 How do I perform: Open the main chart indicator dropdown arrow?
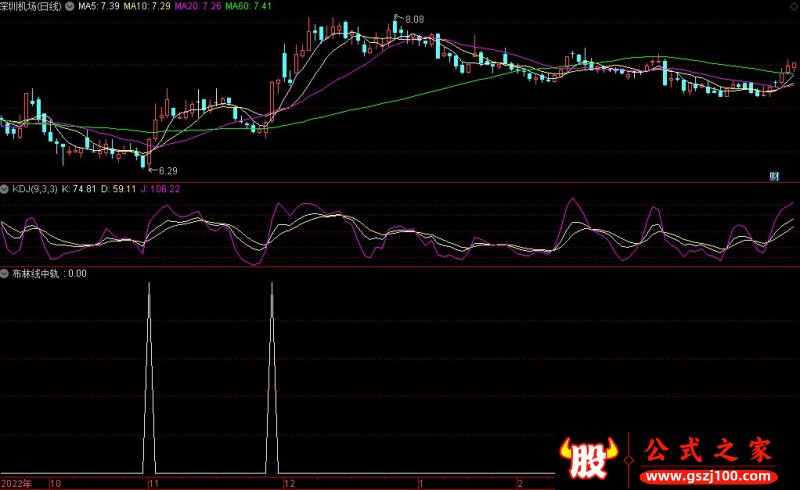tap(69, 7)
